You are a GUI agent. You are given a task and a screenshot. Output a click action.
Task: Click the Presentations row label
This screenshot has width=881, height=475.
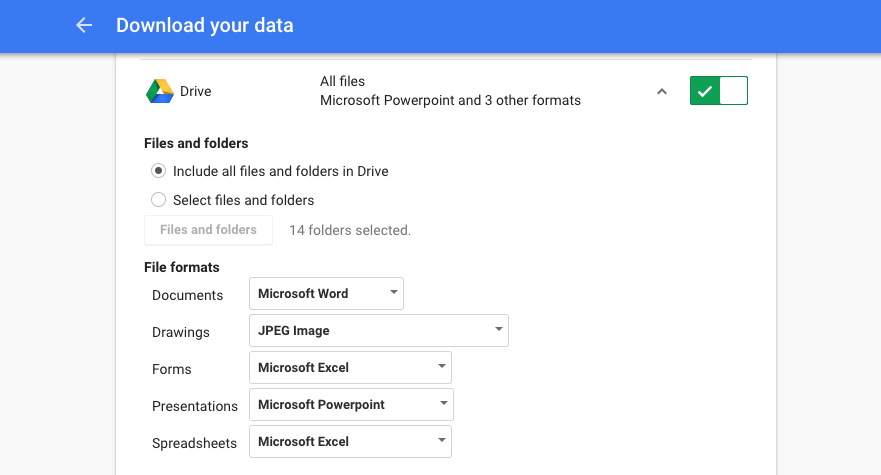195,406
